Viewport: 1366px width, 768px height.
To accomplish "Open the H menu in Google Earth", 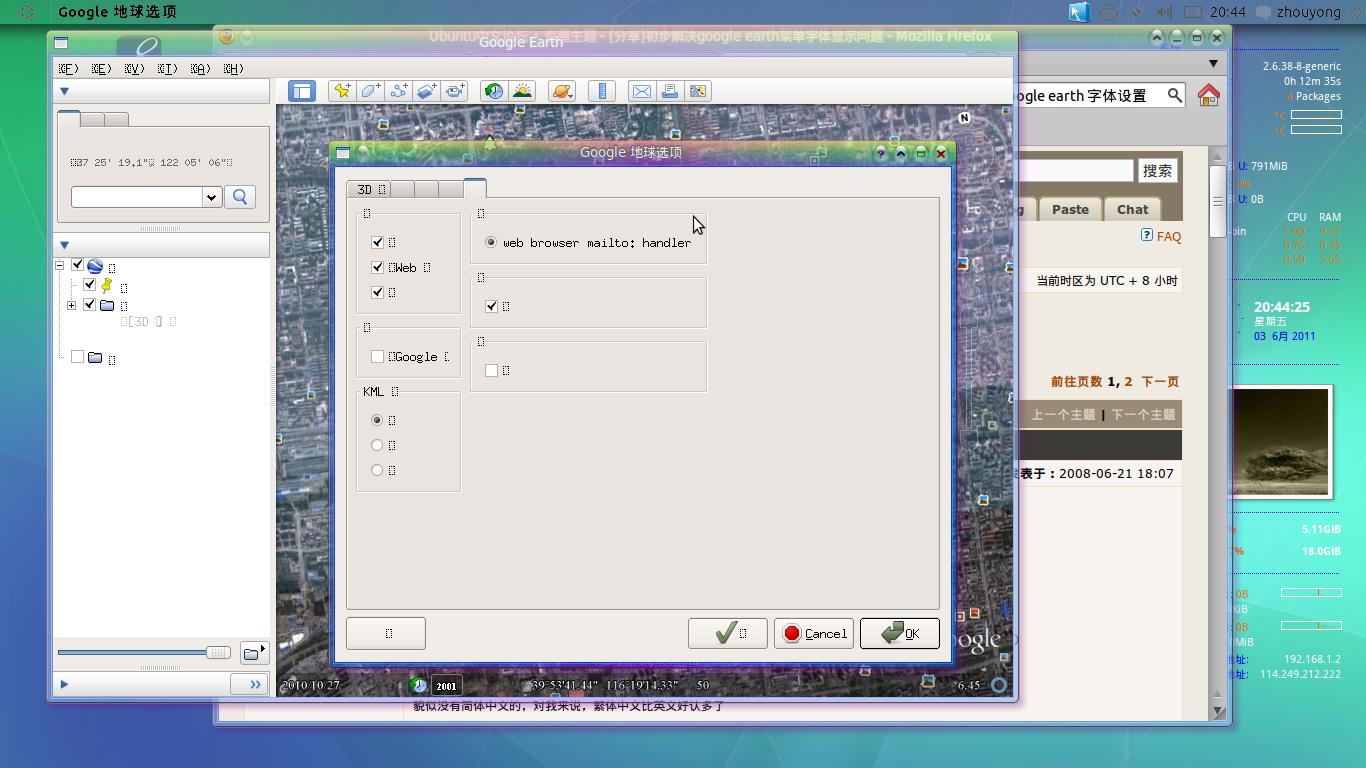I will (x=233, y=69).
